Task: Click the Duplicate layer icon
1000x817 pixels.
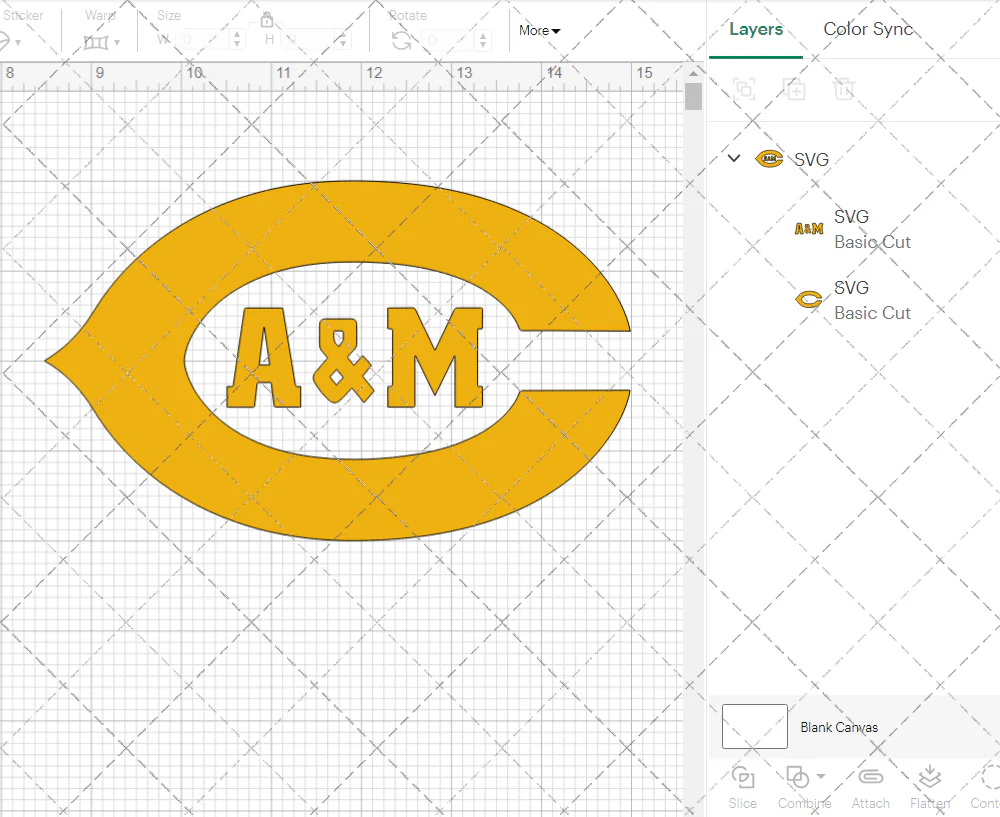Action: click(x=794, y=89)
